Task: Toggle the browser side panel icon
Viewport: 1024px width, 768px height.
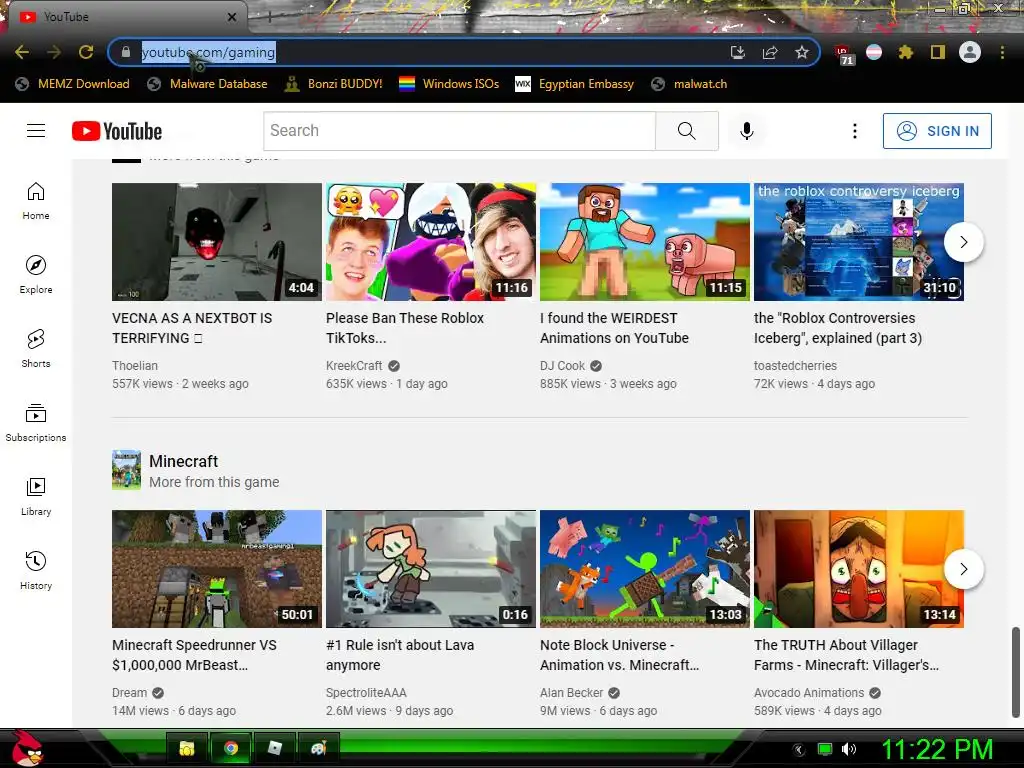Action: 938,52
